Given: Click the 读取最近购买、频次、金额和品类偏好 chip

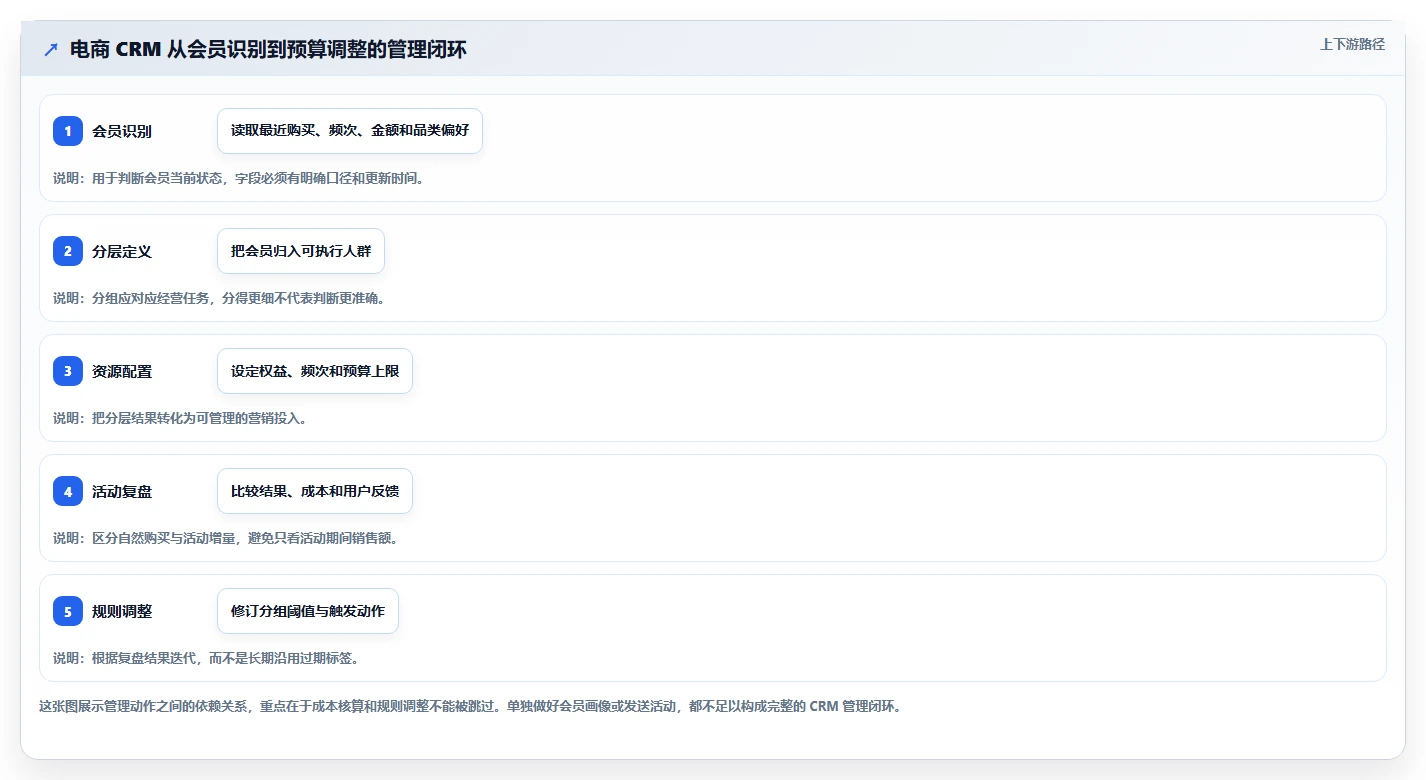Looking at the screenshot, I should click(x=350, y=131).
